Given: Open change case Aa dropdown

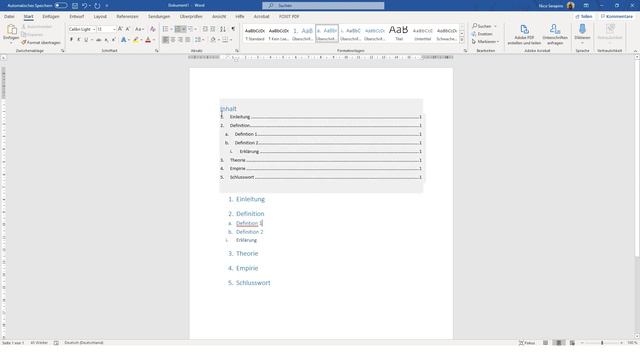Looking at the screenshot, I should click(139, 29).
